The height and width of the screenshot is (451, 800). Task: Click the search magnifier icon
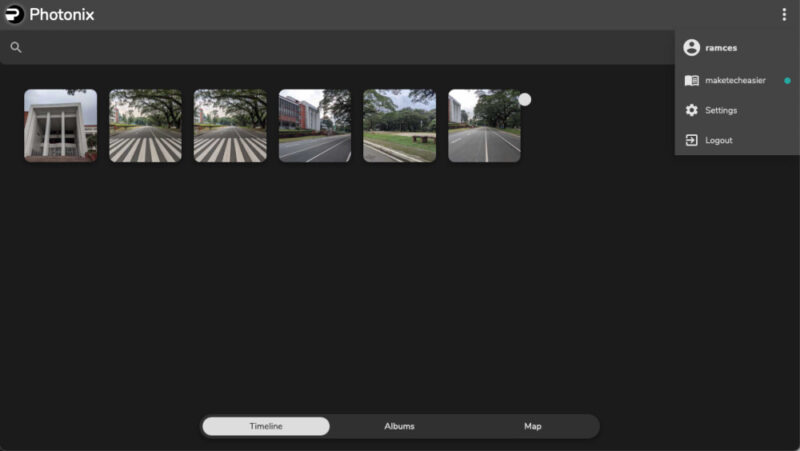[16, 47]
